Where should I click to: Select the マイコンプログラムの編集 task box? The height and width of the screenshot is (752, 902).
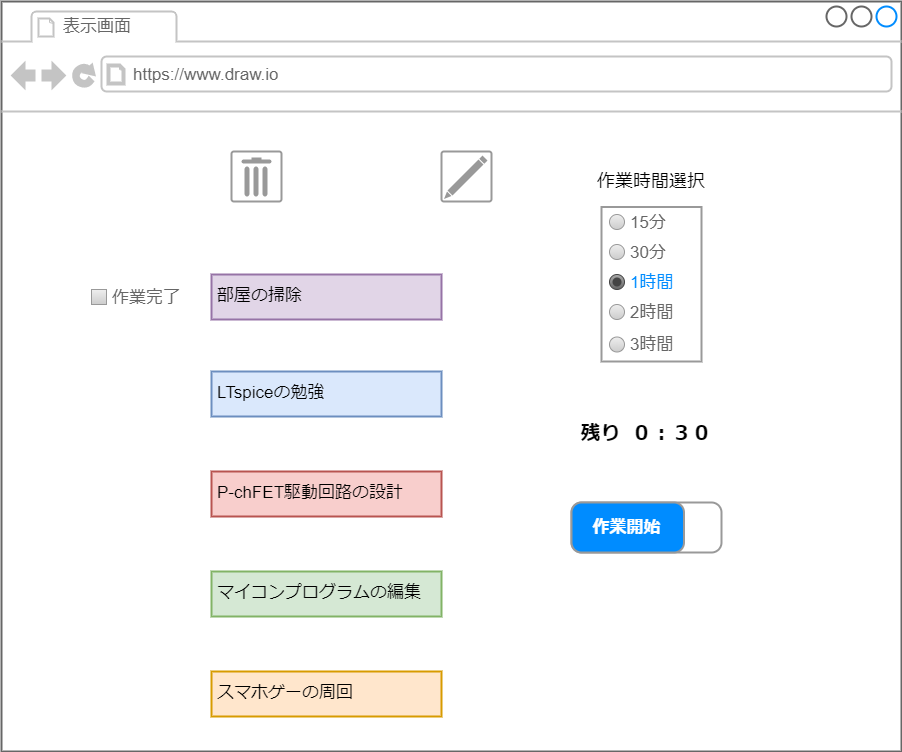tap(326, 594)
